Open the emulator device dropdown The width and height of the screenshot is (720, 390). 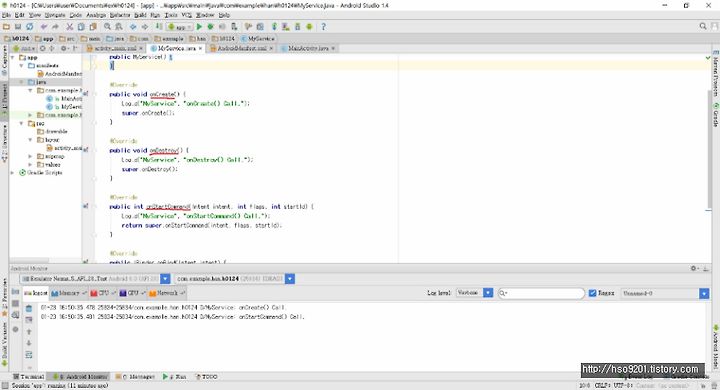165,279
